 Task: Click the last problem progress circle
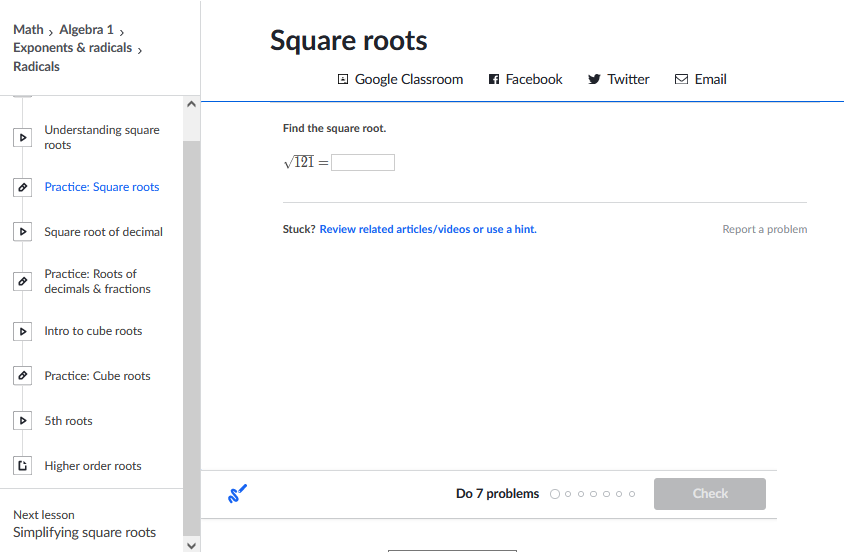[632, 494]
